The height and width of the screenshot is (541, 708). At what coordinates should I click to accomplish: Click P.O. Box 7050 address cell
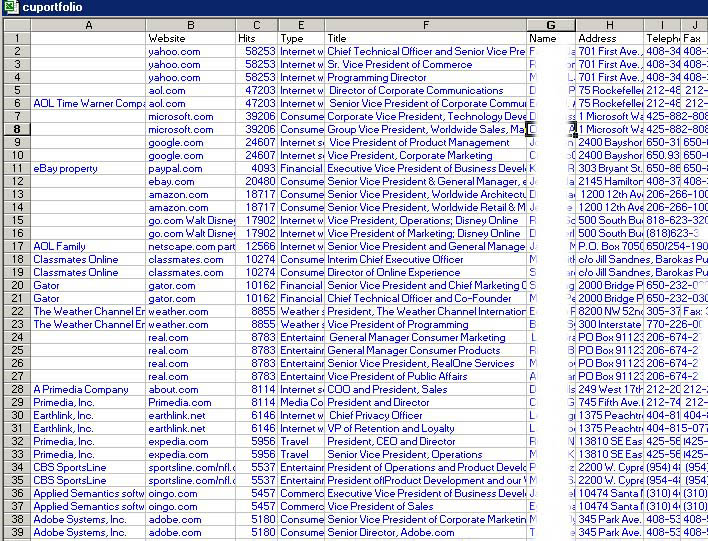point(610,247)
